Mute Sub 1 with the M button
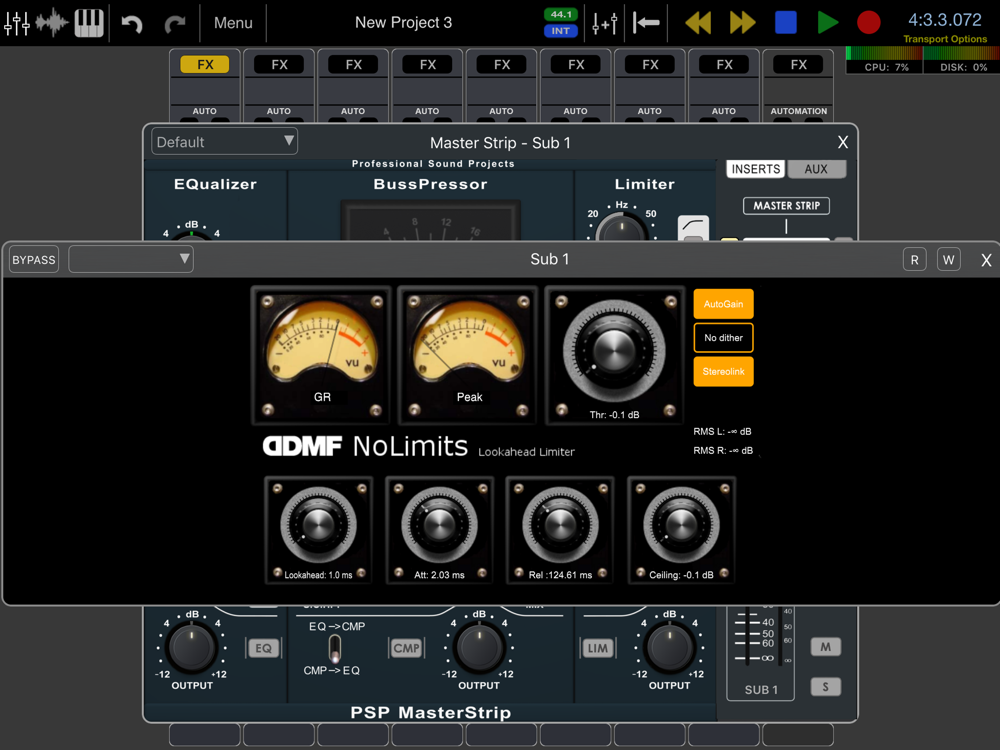Image resolution: width=1000 pixels, height=750 pixels. pos(825,647)
